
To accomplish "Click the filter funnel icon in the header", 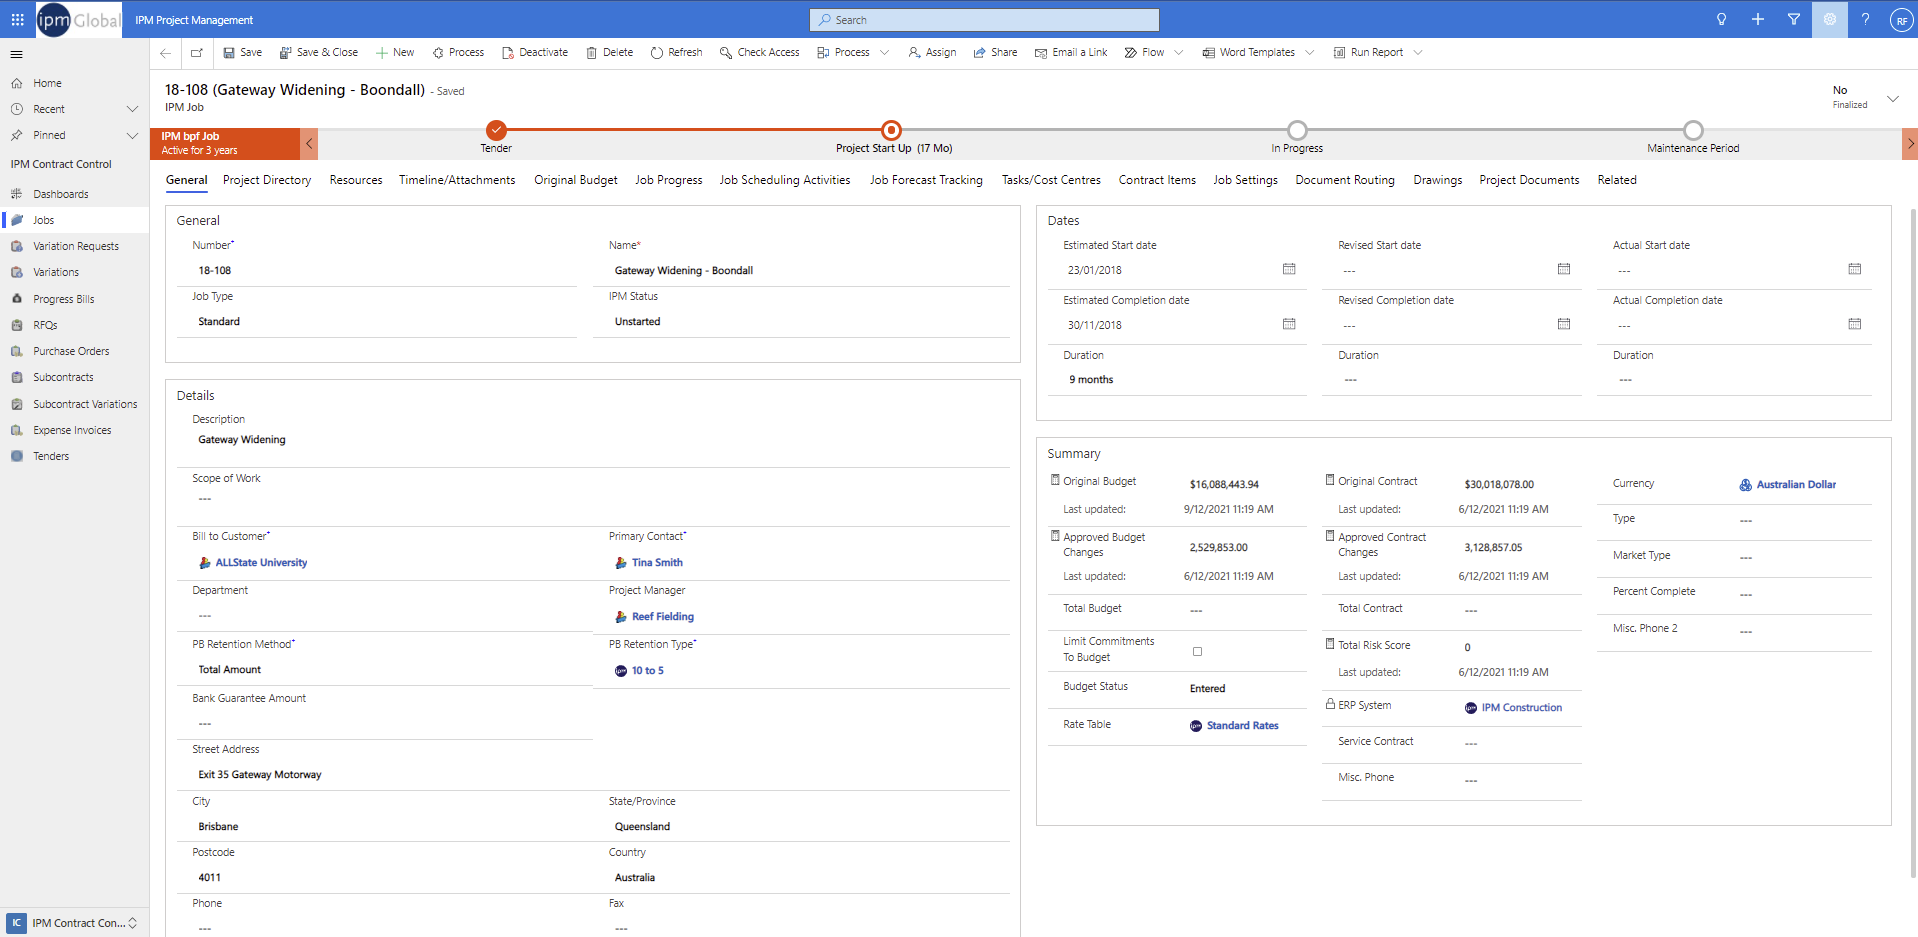I will [1794, 19].
